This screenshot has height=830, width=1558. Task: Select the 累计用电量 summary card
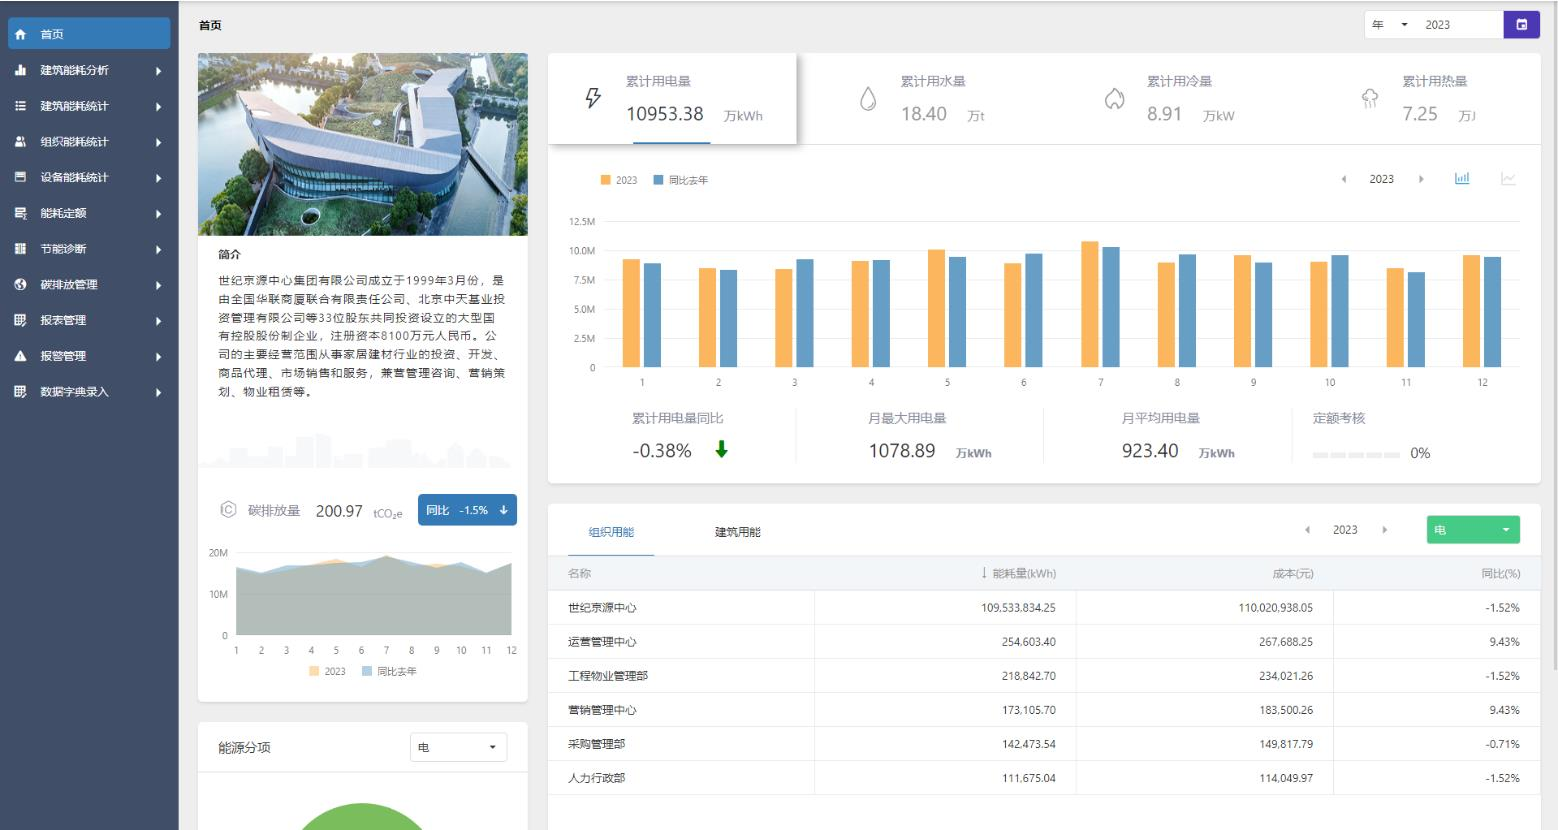[672, 99]
